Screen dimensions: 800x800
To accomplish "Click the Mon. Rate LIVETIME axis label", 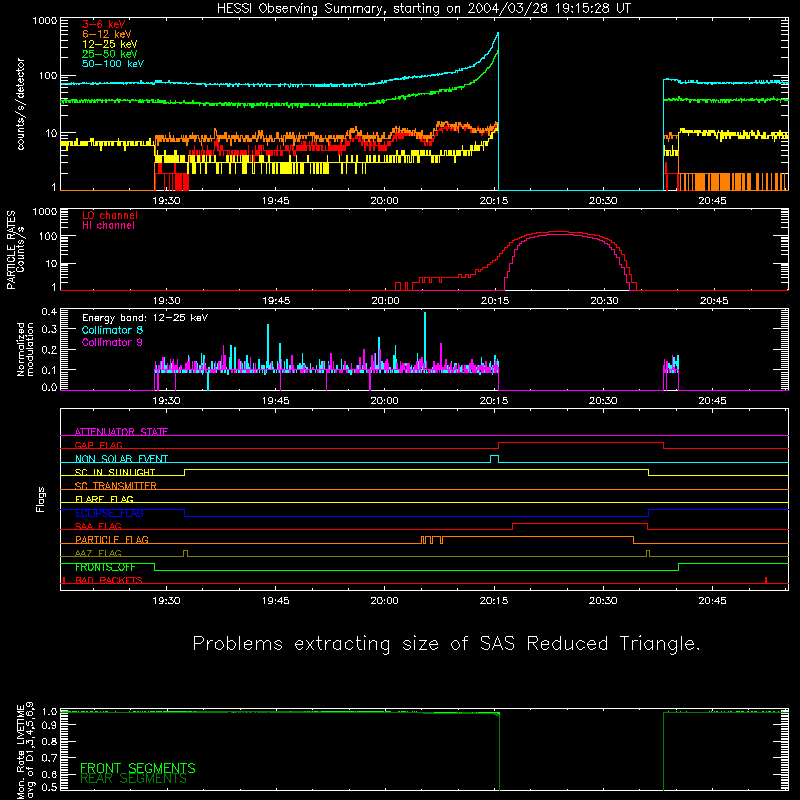I will coord(24,752).
